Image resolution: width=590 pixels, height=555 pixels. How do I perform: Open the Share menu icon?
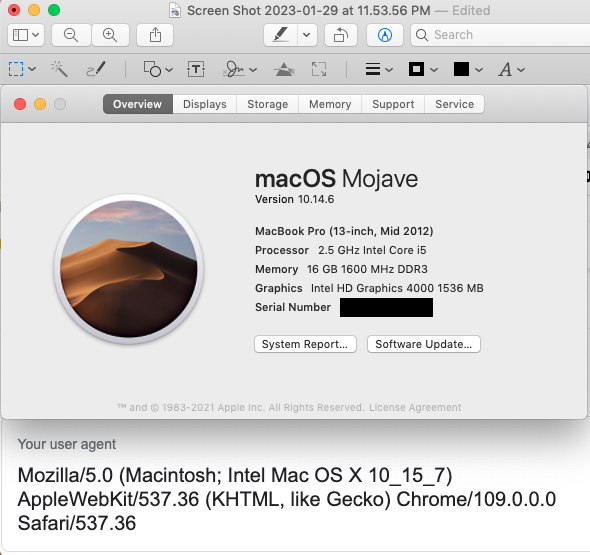pyautogui.click(x=155, y=35)
